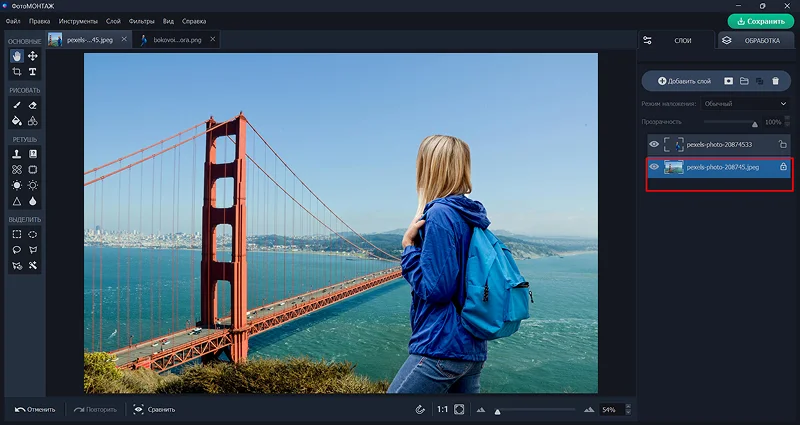800x425 pixels.
Task: Switch to the bokovoi...ora.png document tab
Action: tap(177, 40)
